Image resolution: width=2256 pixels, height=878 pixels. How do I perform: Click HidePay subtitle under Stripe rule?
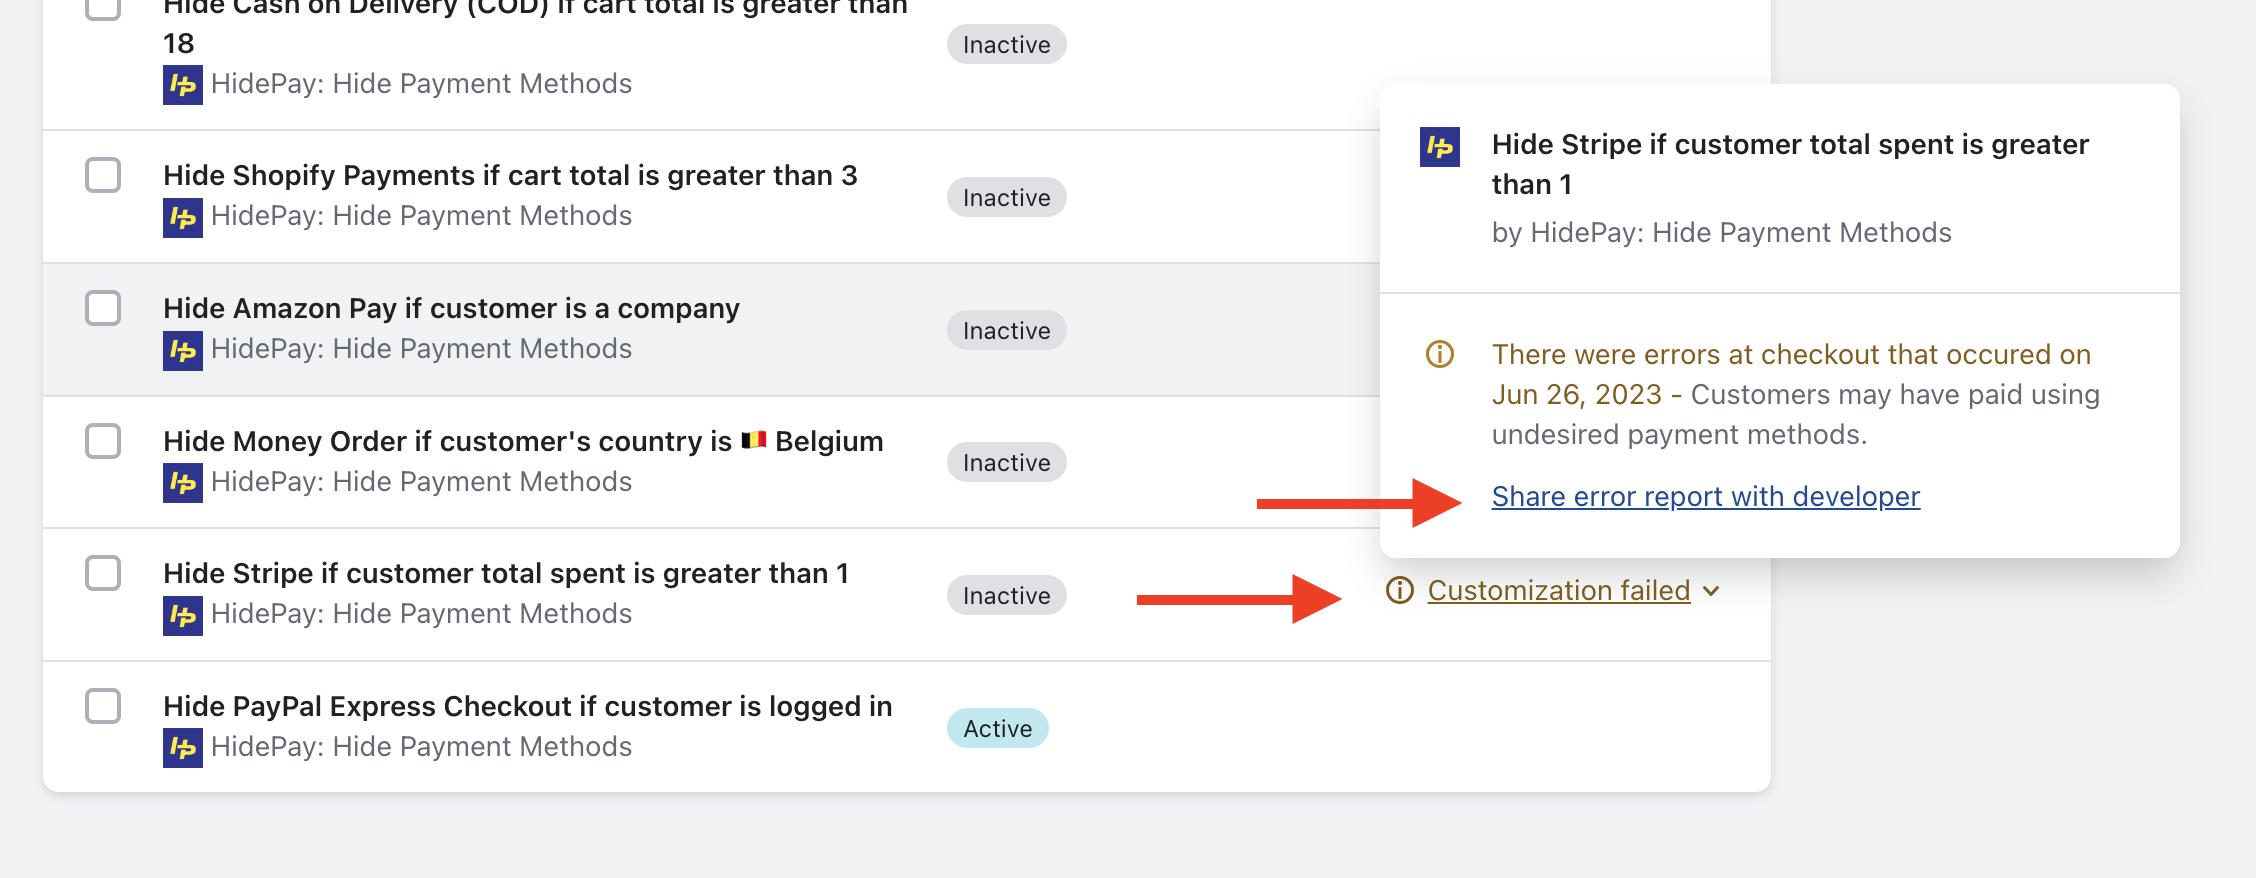pyautogui.click(x=421, y=613)
